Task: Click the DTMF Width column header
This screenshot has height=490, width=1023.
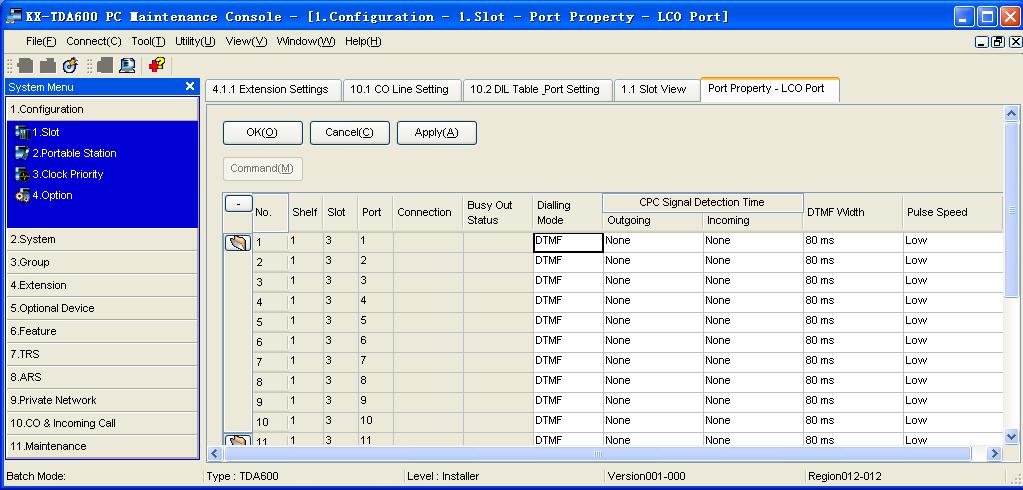Action: coord(853,213)
